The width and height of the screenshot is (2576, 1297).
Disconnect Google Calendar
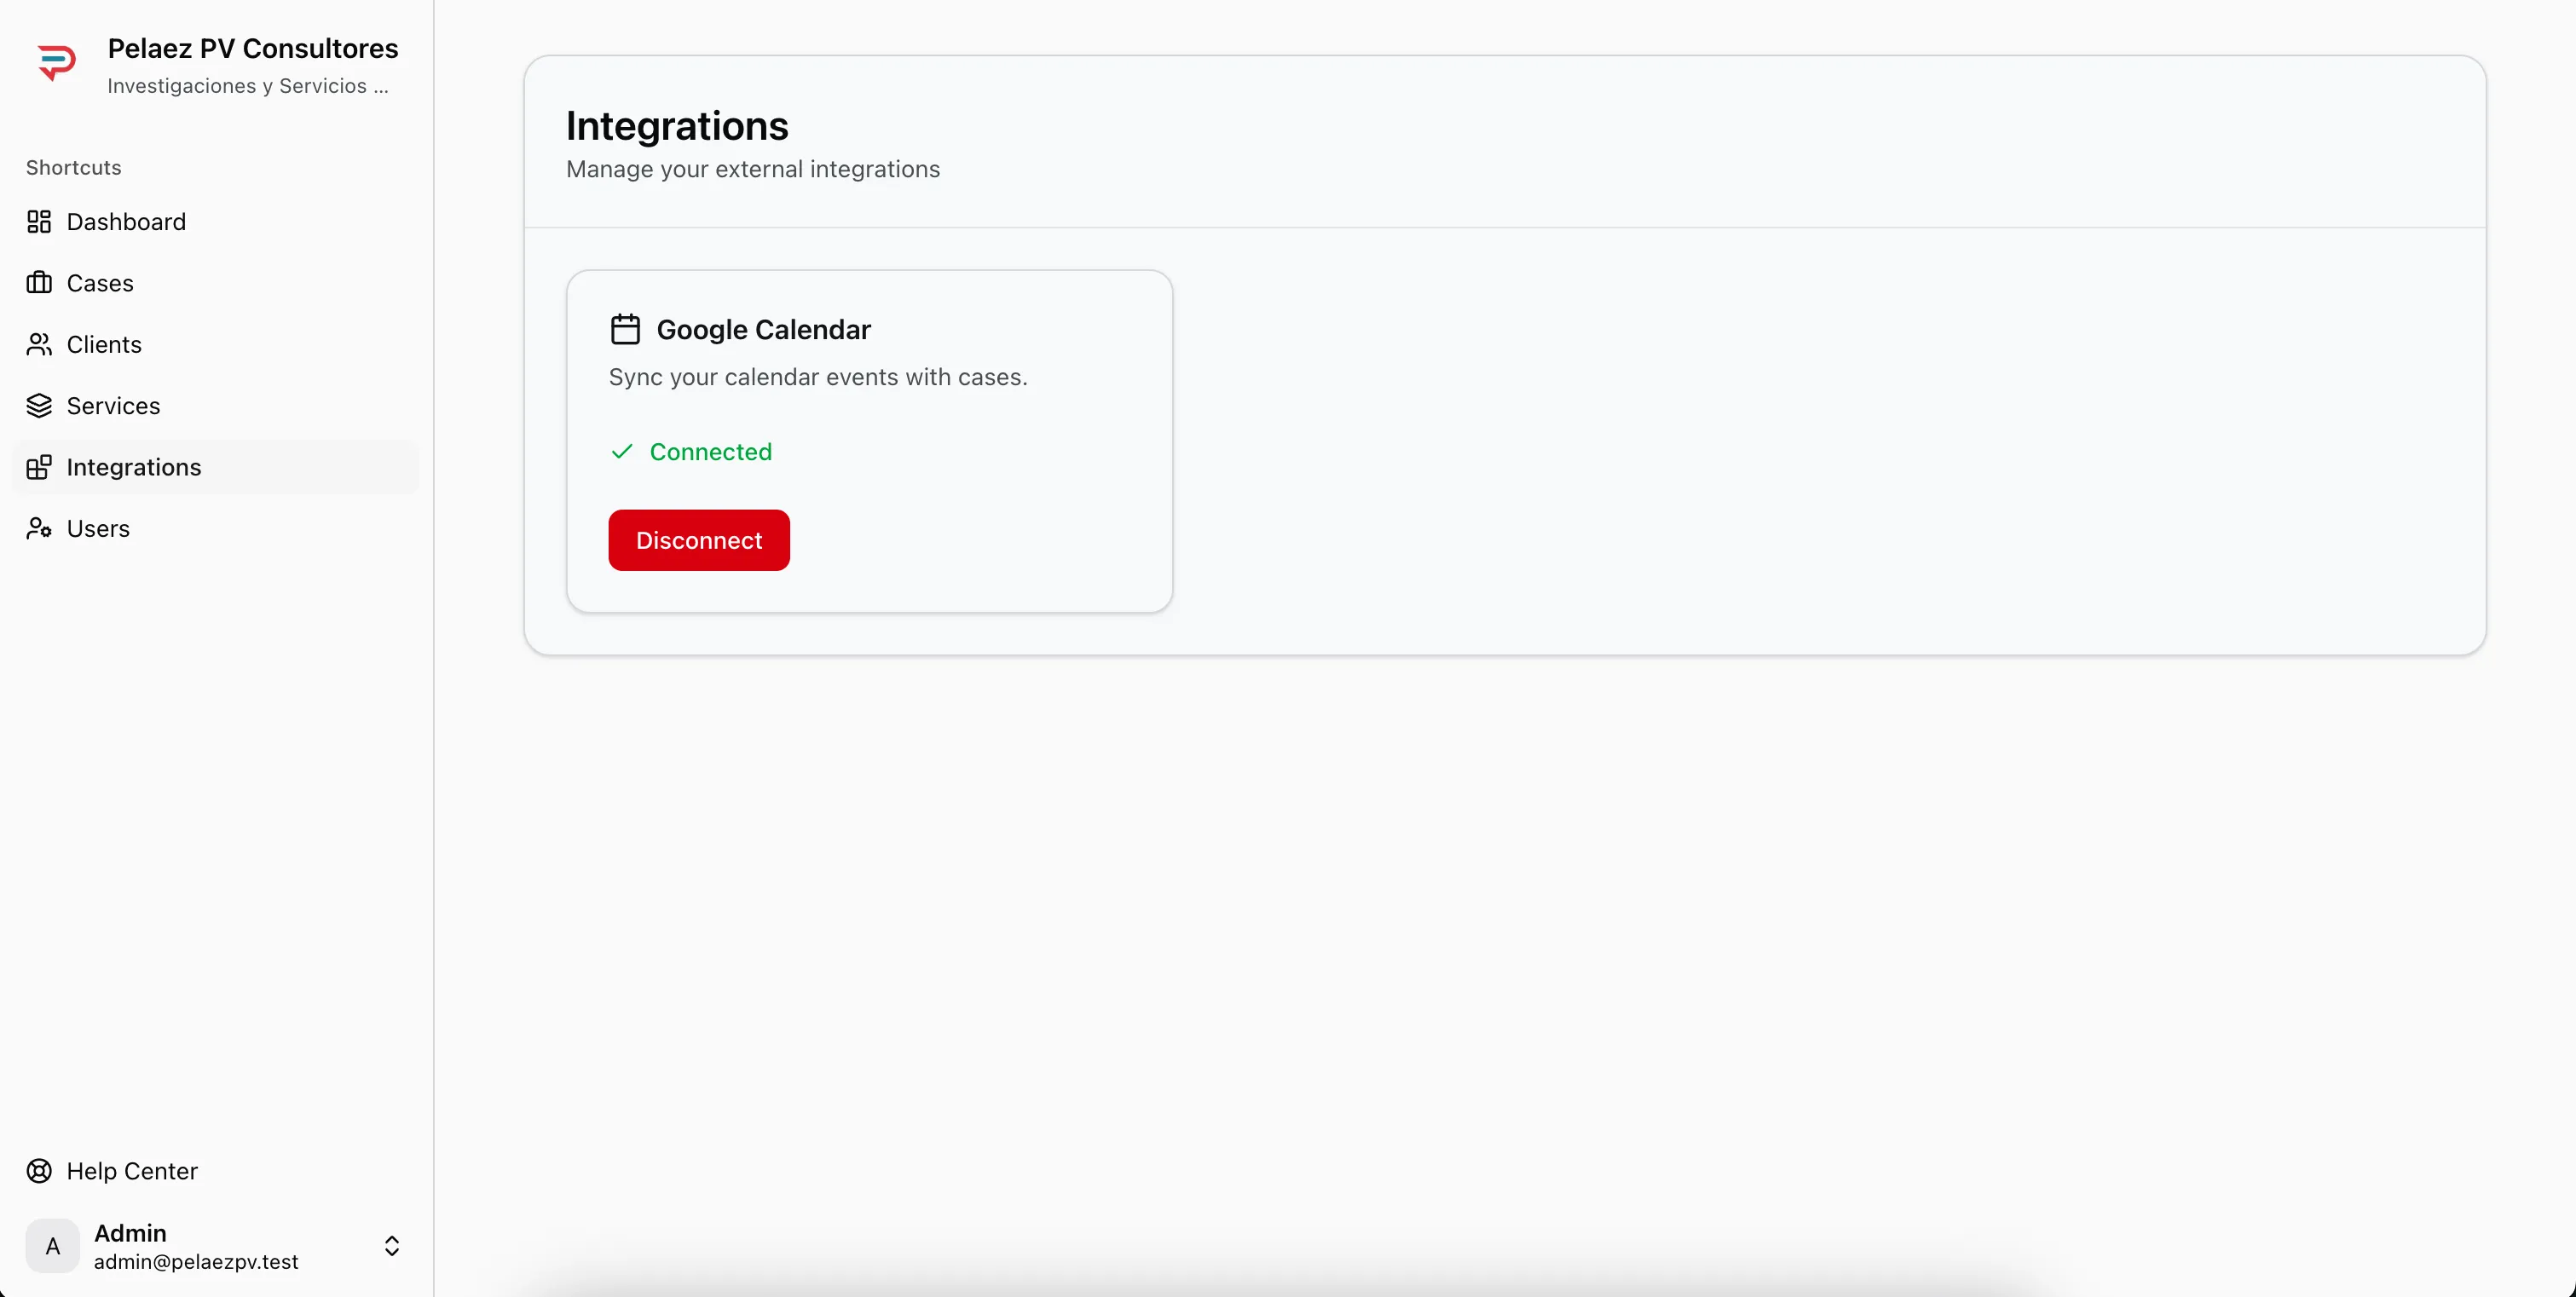click(x=698, y=540)
